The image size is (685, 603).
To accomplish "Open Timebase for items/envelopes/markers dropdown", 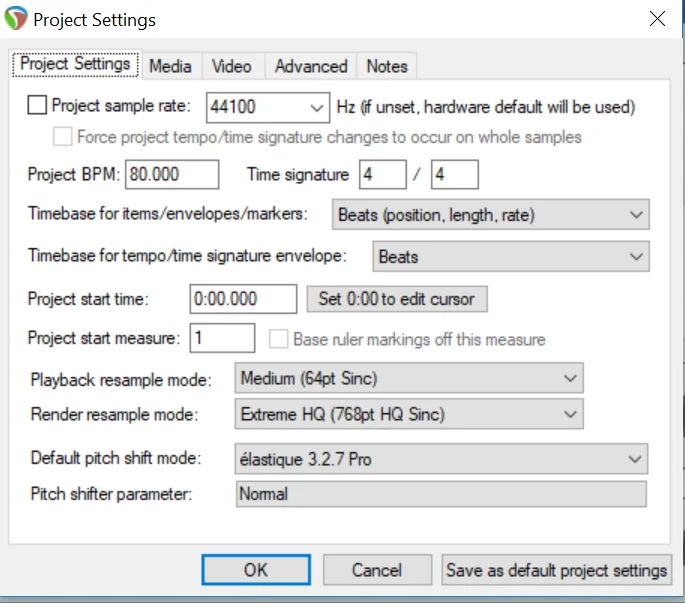I will 491,215.
